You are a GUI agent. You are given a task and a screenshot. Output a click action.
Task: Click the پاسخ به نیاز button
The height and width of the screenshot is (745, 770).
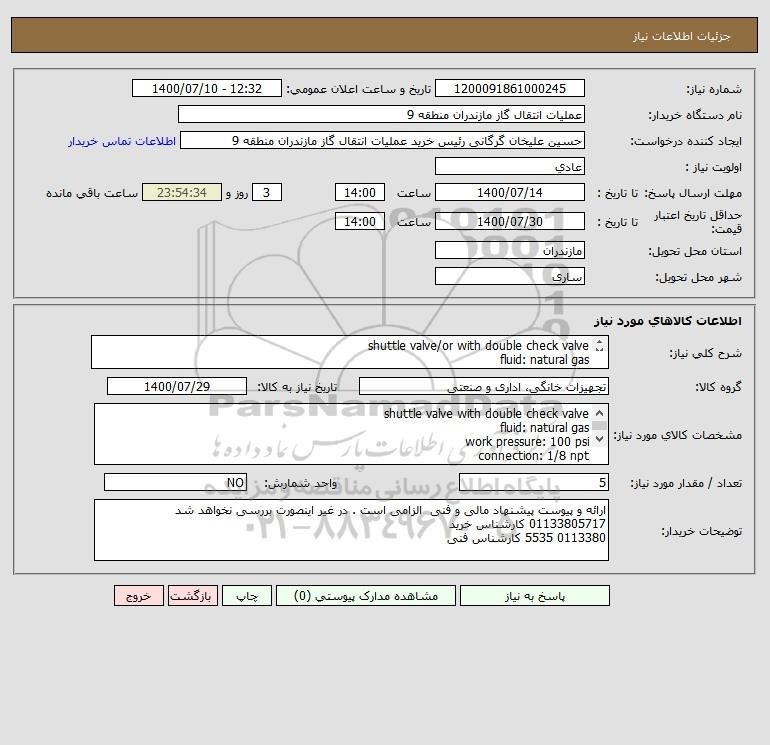tap(535, 596)
